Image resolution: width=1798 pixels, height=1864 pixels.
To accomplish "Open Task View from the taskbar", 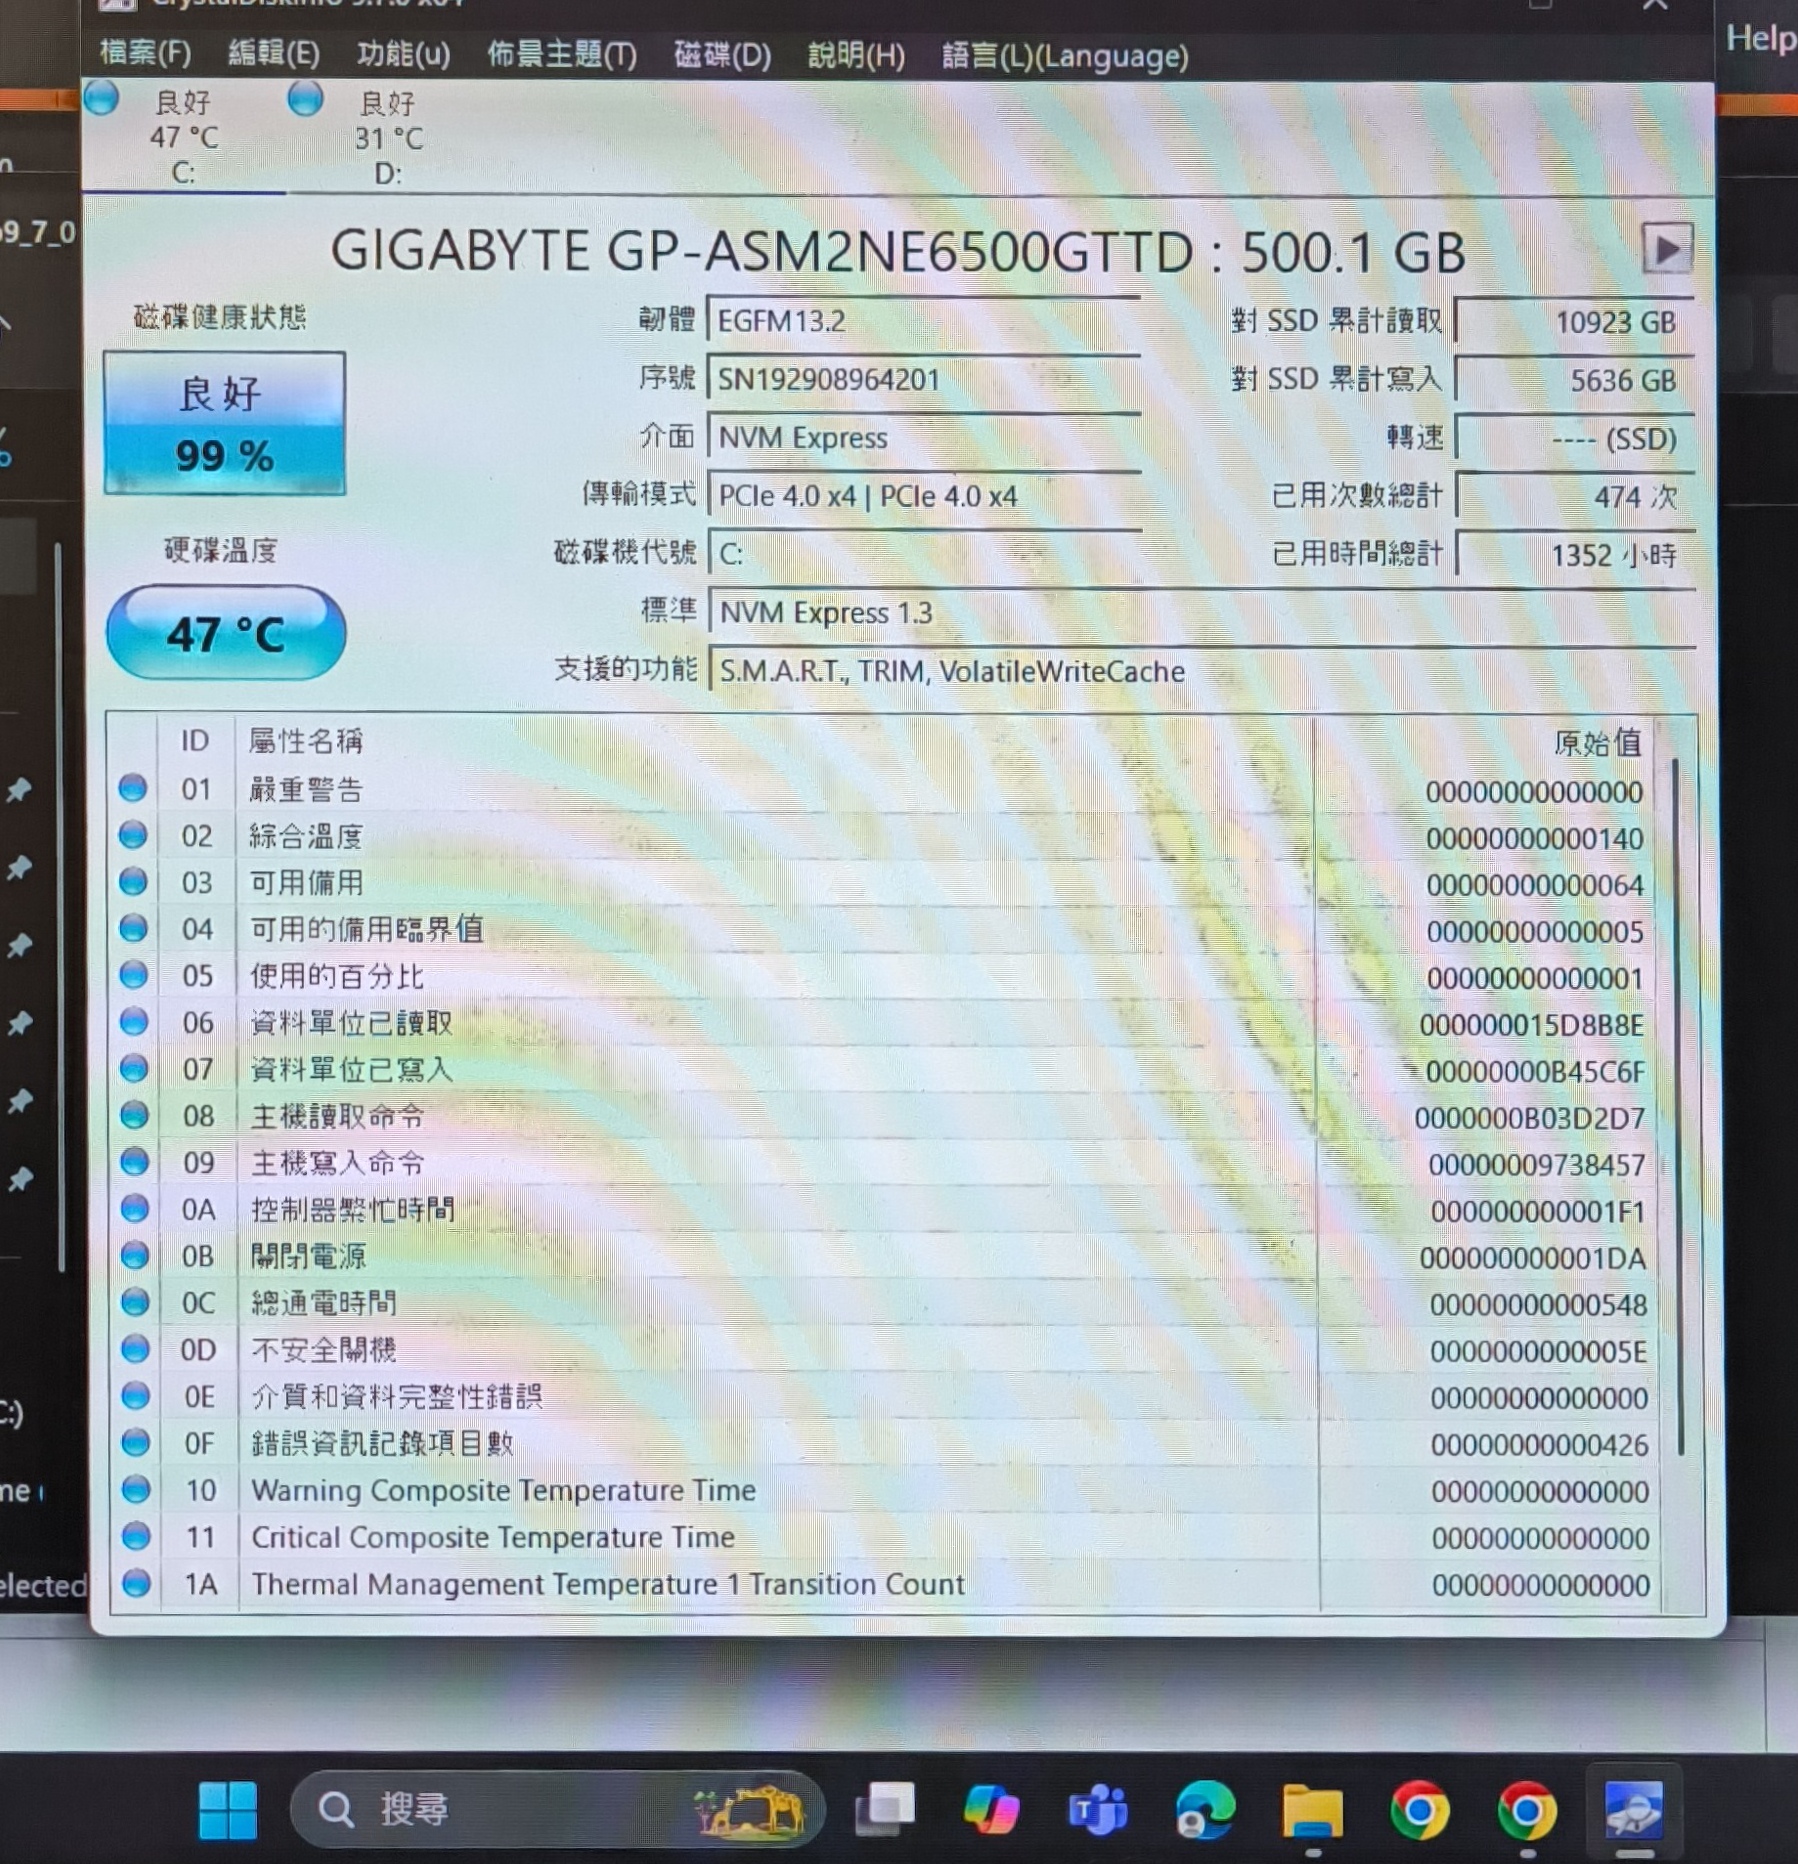I will click(x=884, y=1810).
